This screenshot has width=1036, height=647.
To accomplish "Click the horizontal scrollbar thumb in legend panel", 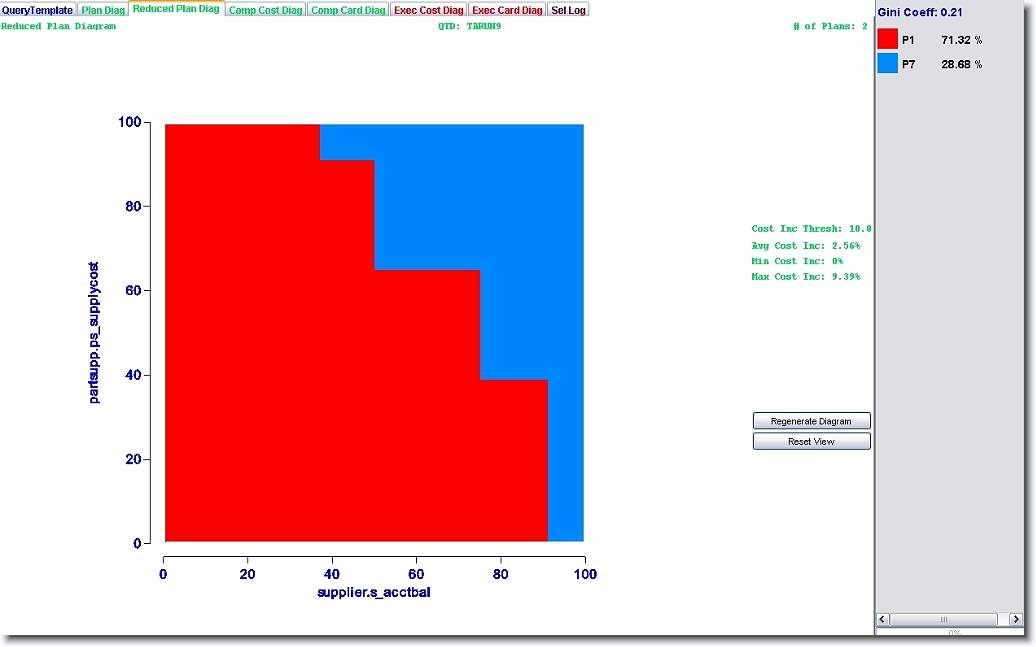I will point(943,619).
